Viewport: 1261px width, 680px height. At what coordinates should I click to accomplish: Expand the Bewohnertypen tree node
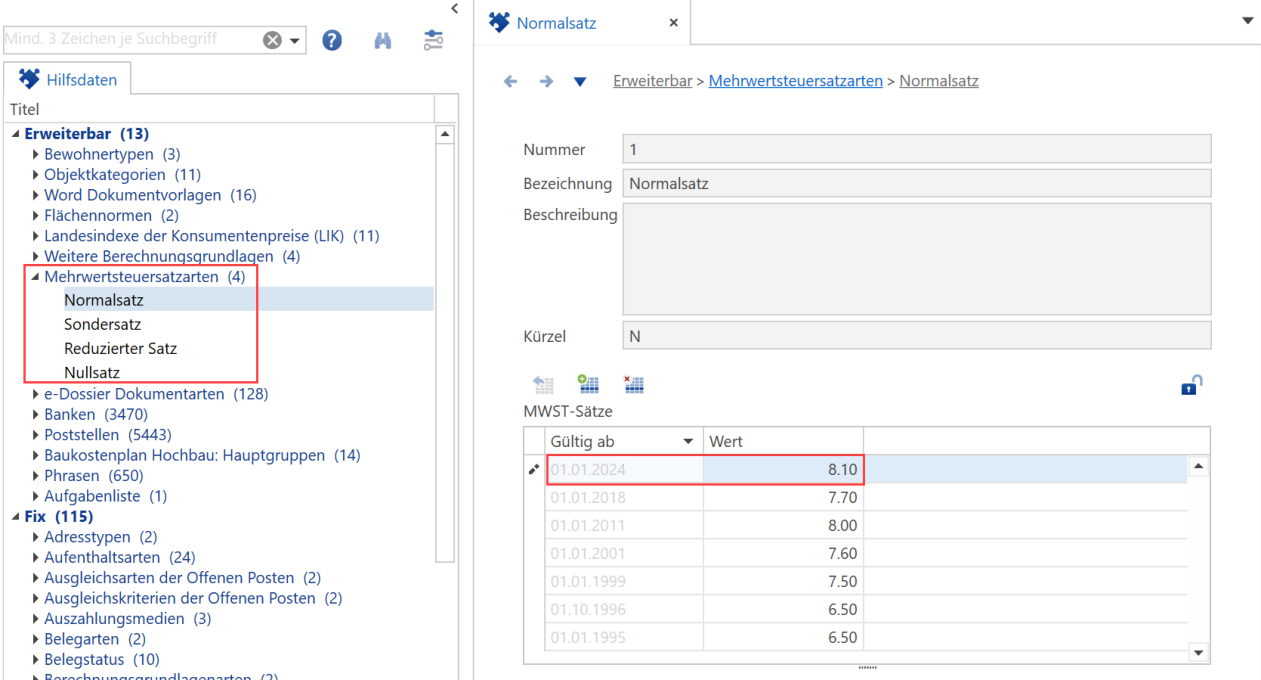(x=36, y=154)
